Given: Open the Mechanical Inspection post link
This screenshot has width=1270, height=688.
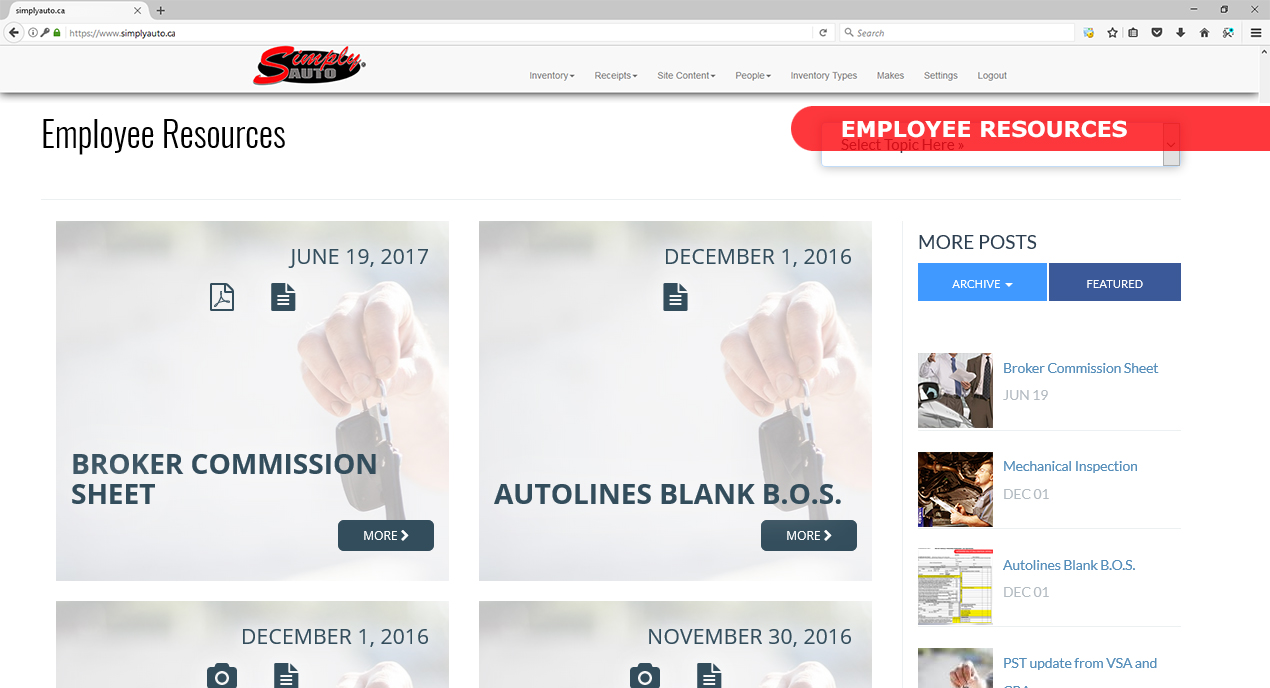Looking at the screenshot, I should click(x=1070, y=466).
